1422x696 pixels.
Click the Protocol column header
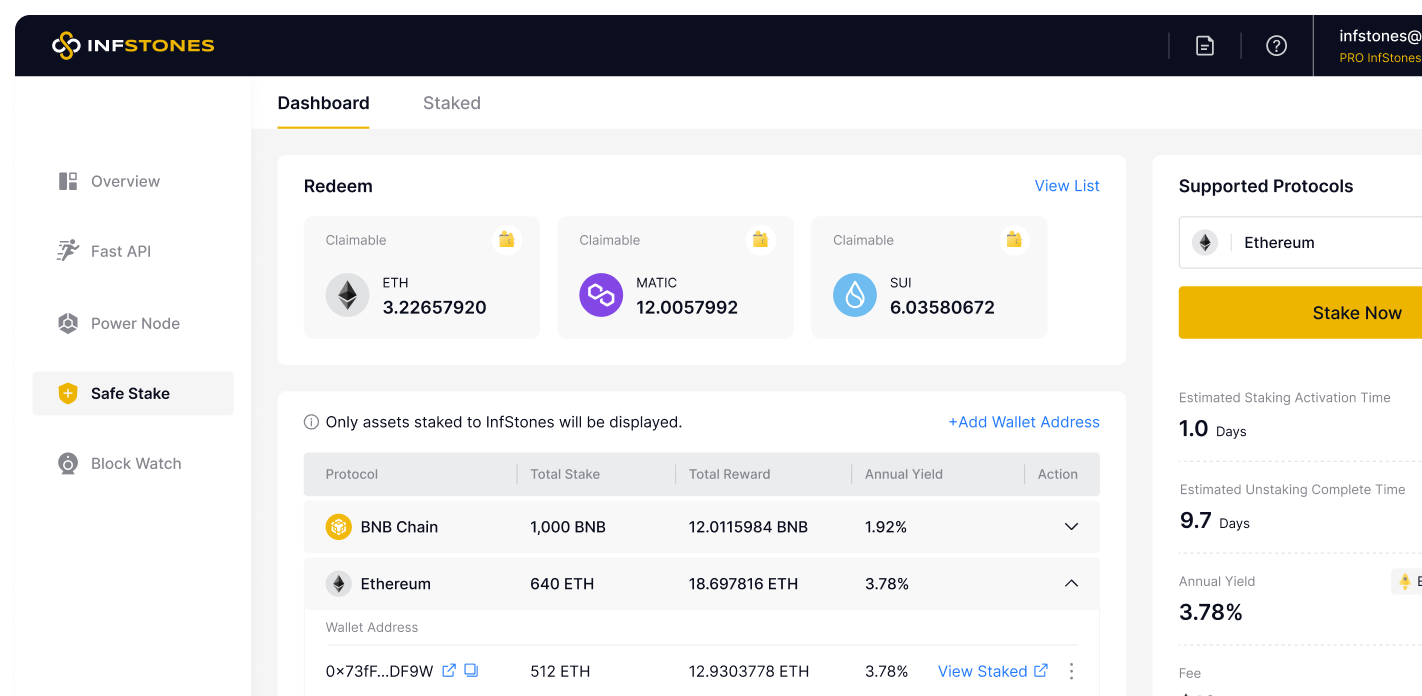352,474
